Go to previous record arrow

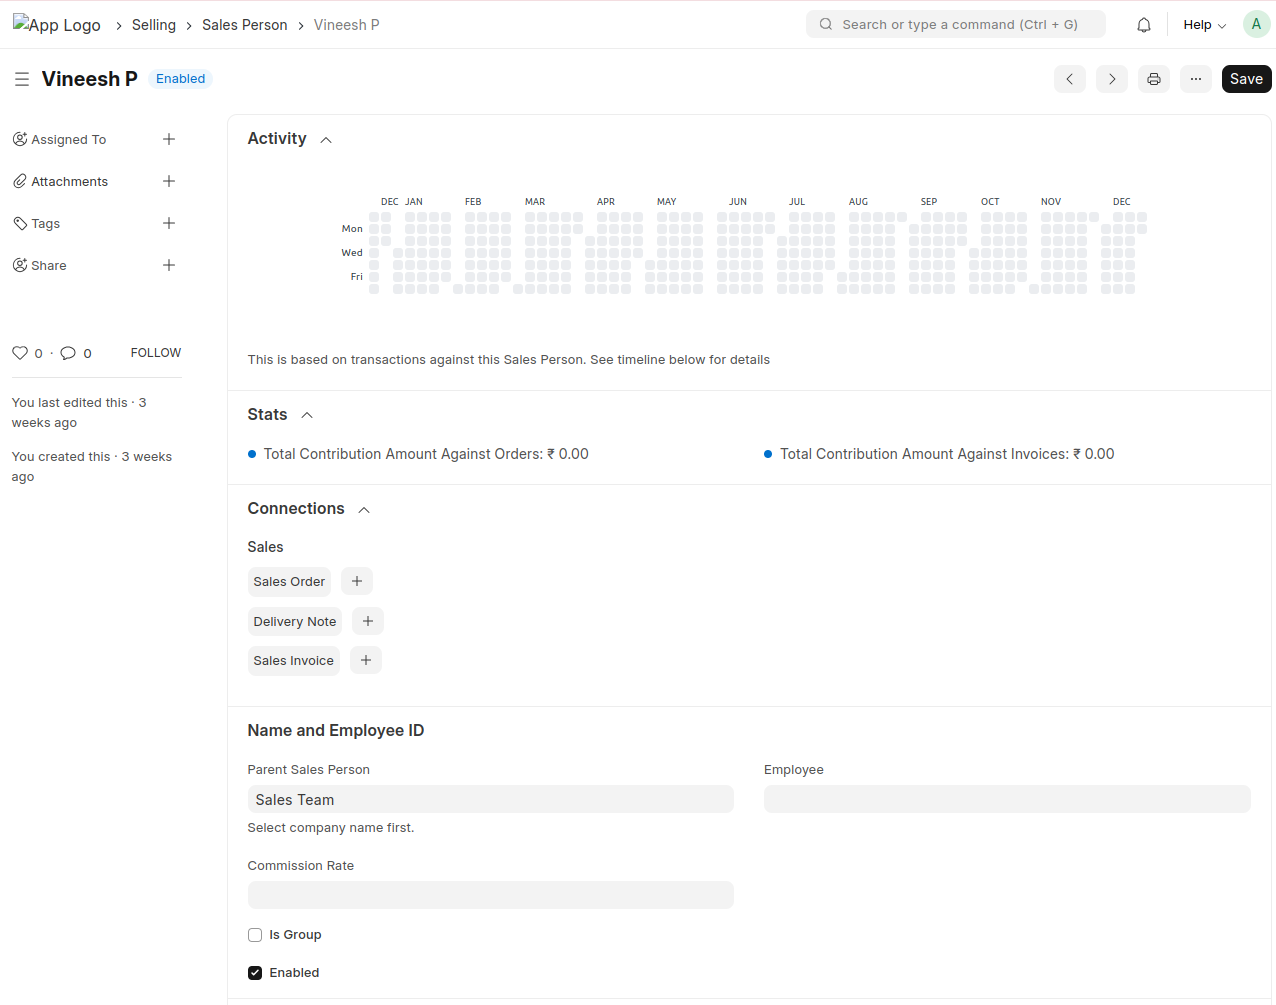pos(1069,79)
